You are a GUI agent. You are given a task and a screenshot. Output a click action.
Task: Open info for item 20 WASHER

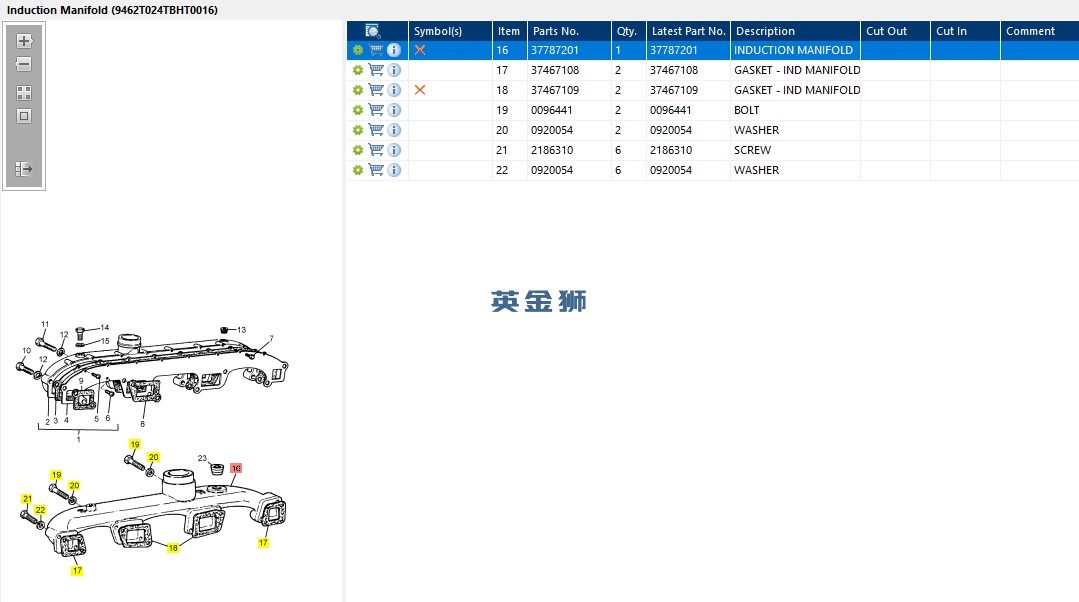point(394,130)
